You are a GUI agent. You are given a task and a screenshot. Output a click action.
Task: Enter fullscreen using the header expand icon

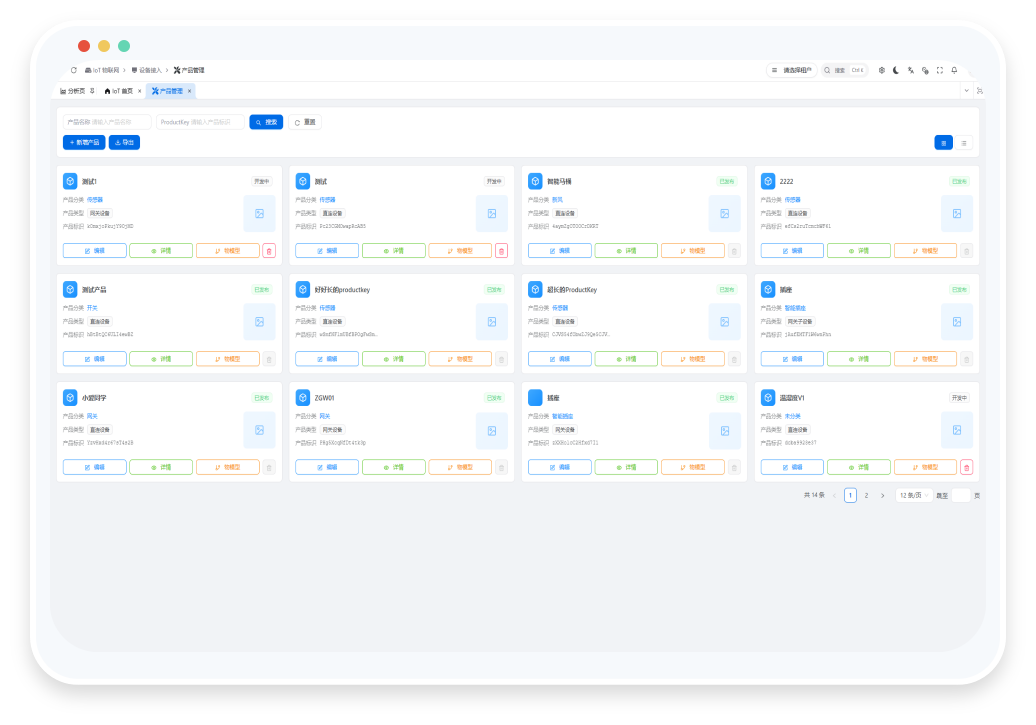(940, 70)
